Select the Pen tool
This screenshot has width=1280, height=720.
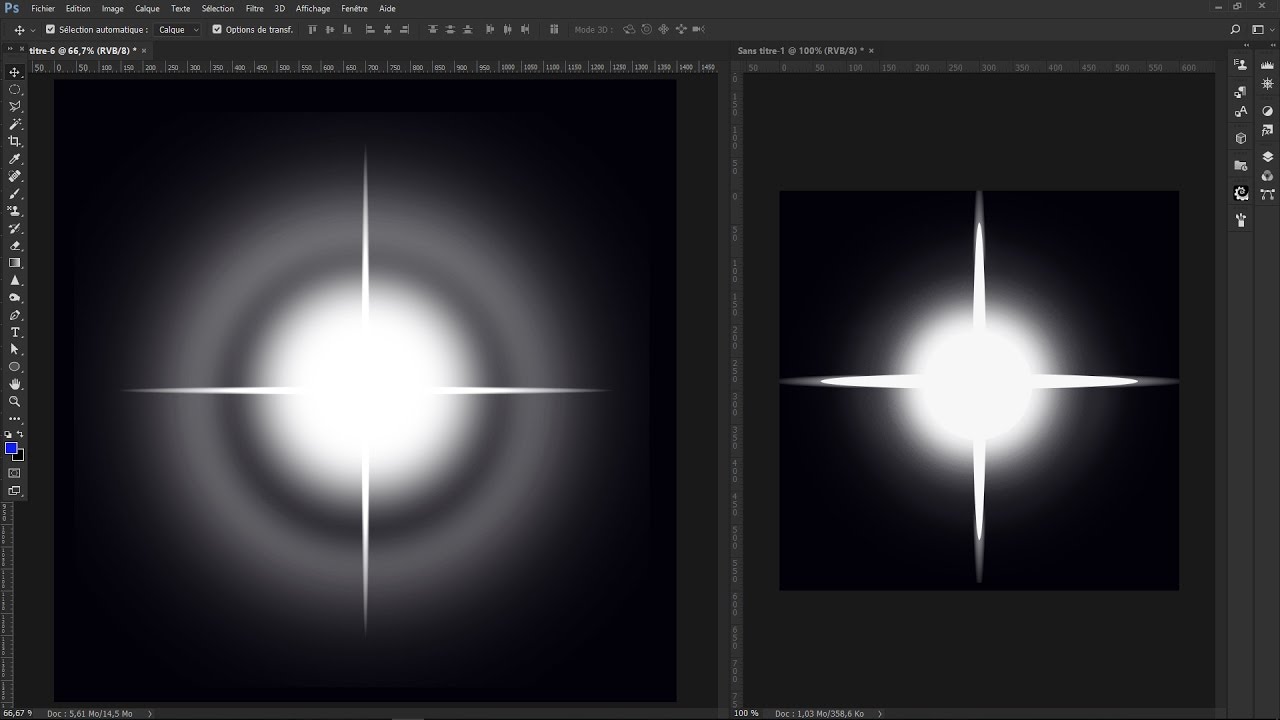point(15,315)
